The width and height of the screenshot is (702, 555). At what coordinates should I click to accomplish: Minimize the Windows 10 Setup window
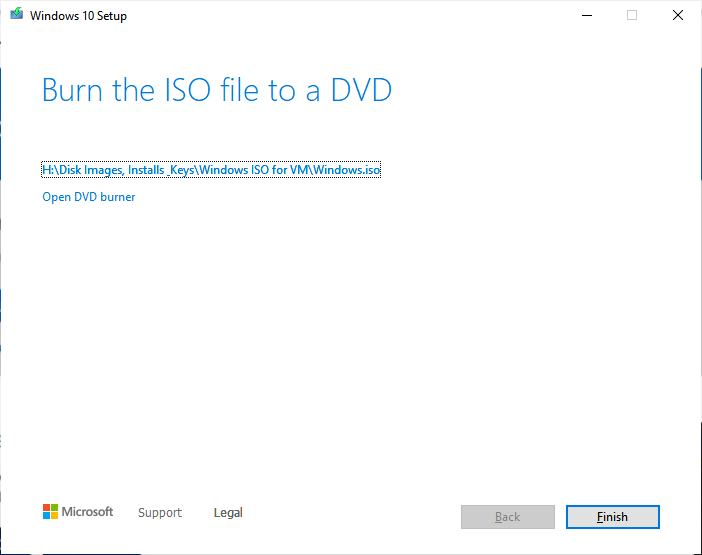coord(584,15)
